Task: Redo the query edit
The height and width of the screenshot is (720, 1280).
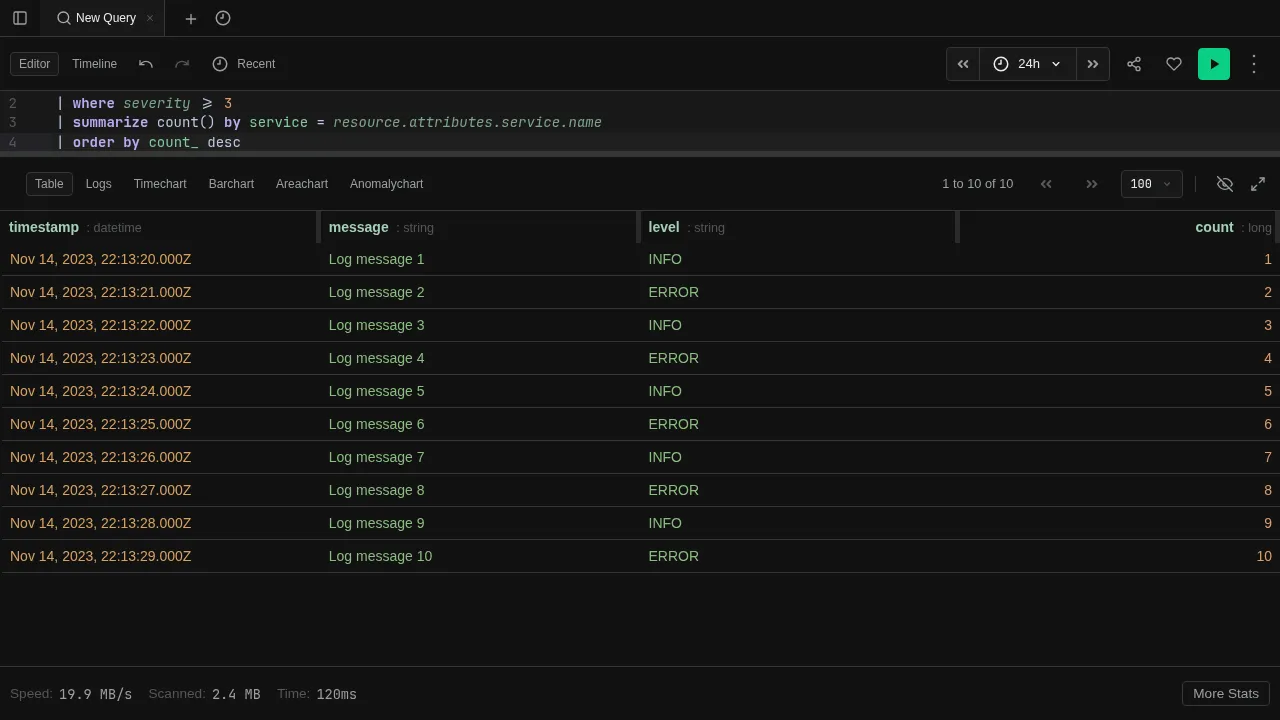Action: coord(182,64)
